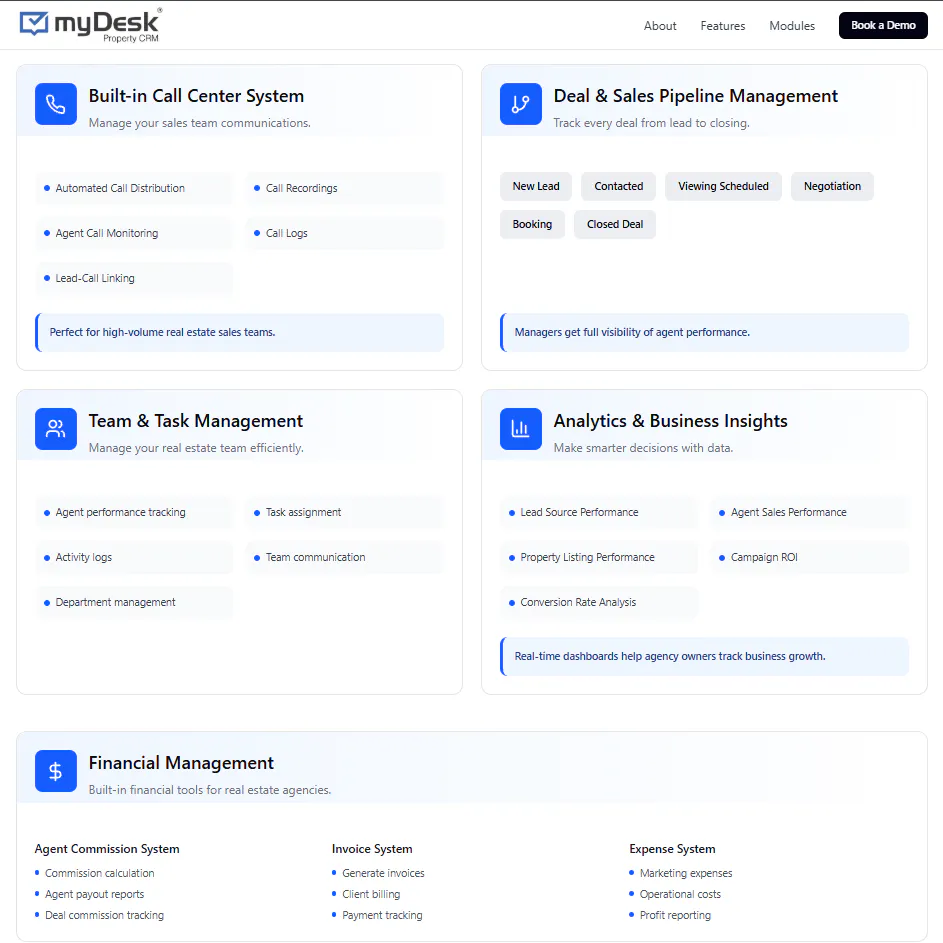
Task: Click Property Listing Performance item
Action: (x=599, y=558)
